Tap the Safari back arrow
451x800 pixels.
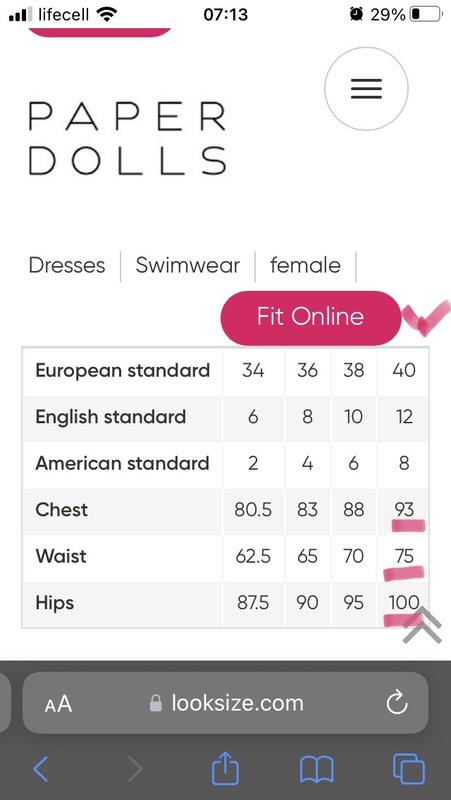pyautogui.click(x=41, y=768)
